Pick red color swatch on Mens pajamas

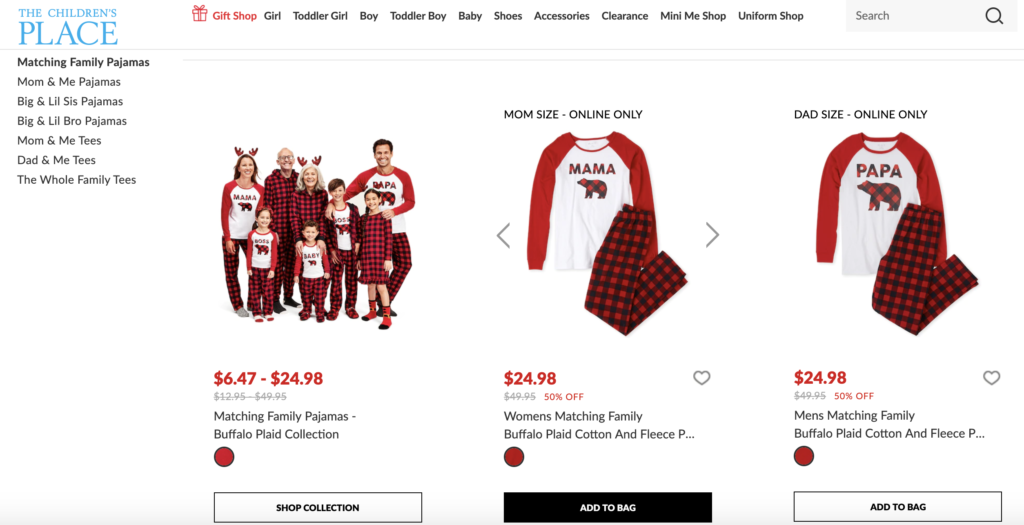click(x=804, y=456)
